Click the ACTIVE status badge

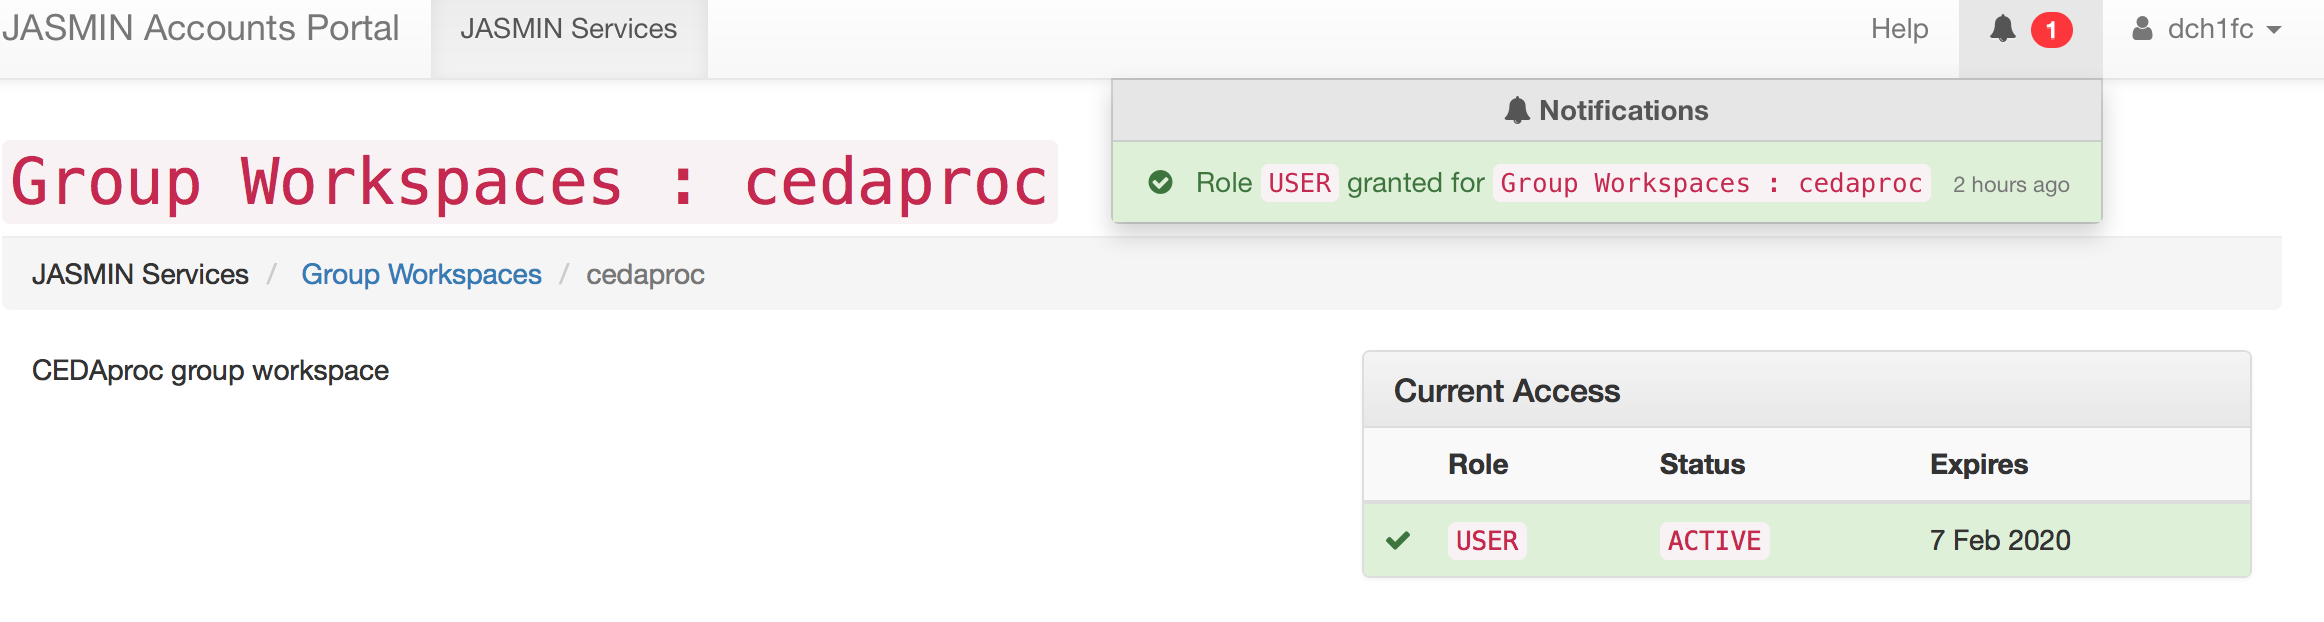coord(1714,541)
